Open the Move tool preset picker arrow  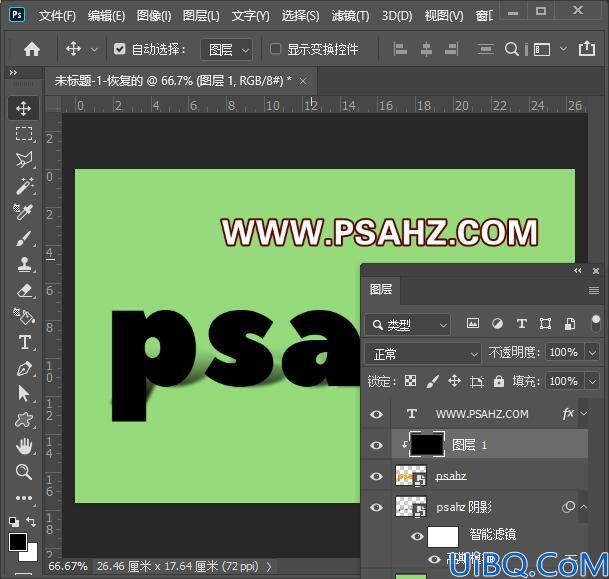(94, 50)
